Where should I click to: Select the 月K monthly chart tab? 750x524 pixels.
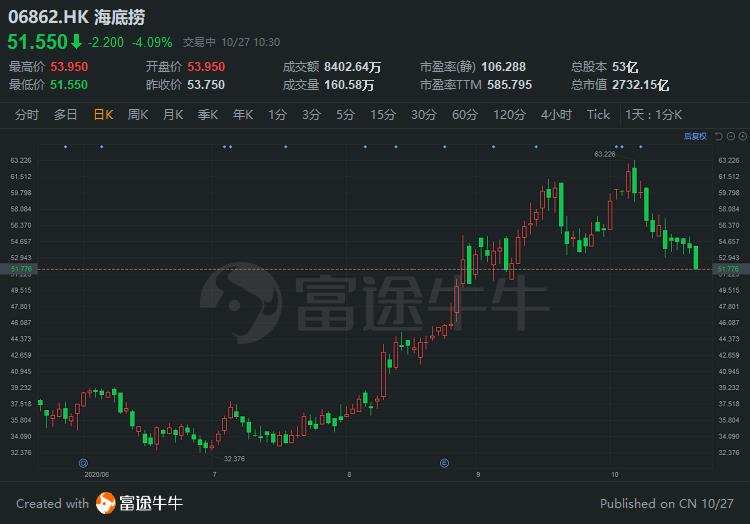pyautogui.click(x=173, y=115)
